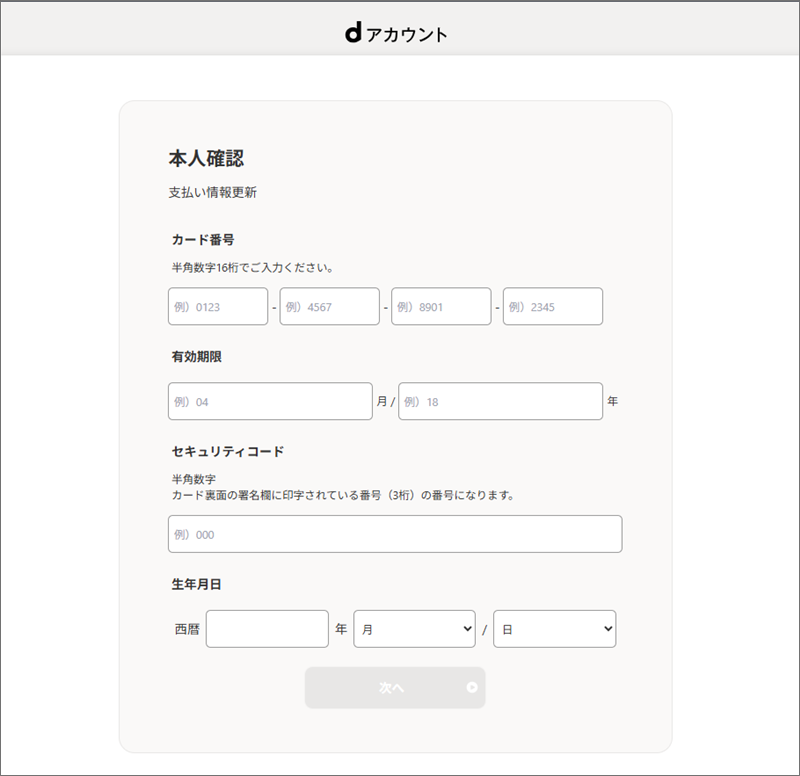Open the birth month (月) dropdown

point(414,629)
